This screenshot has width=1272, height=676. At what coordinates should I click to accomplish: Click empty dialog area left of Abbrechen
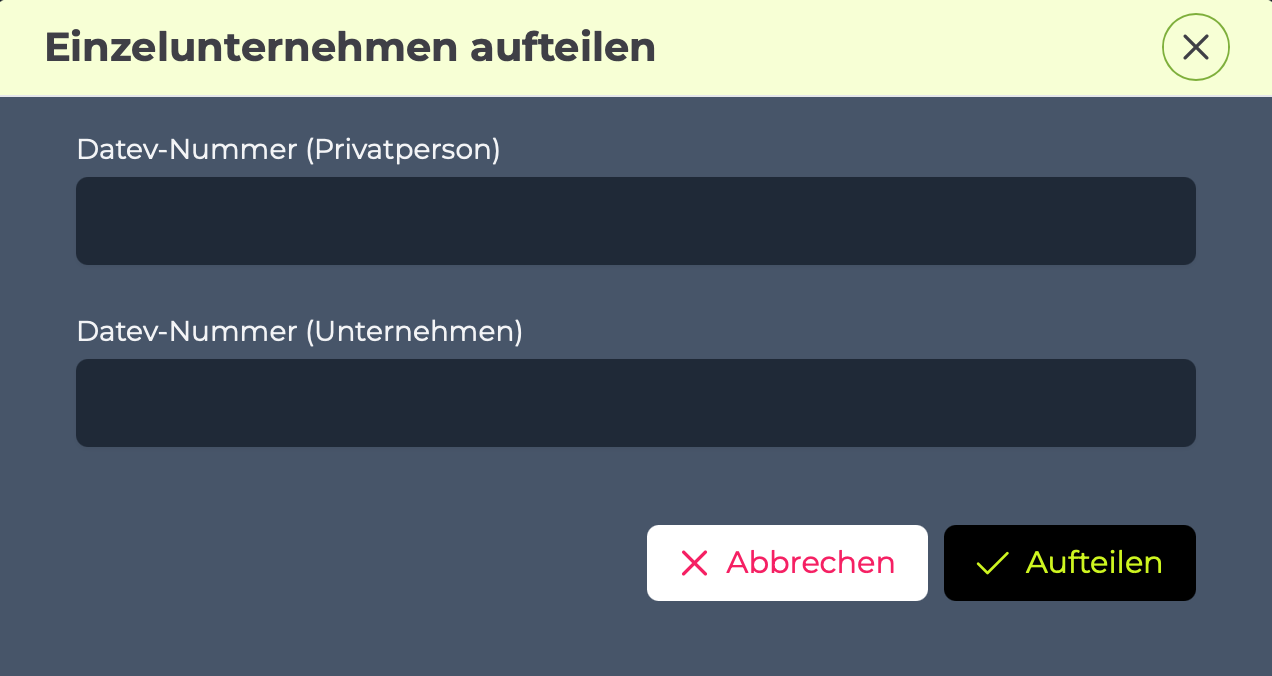360,563
